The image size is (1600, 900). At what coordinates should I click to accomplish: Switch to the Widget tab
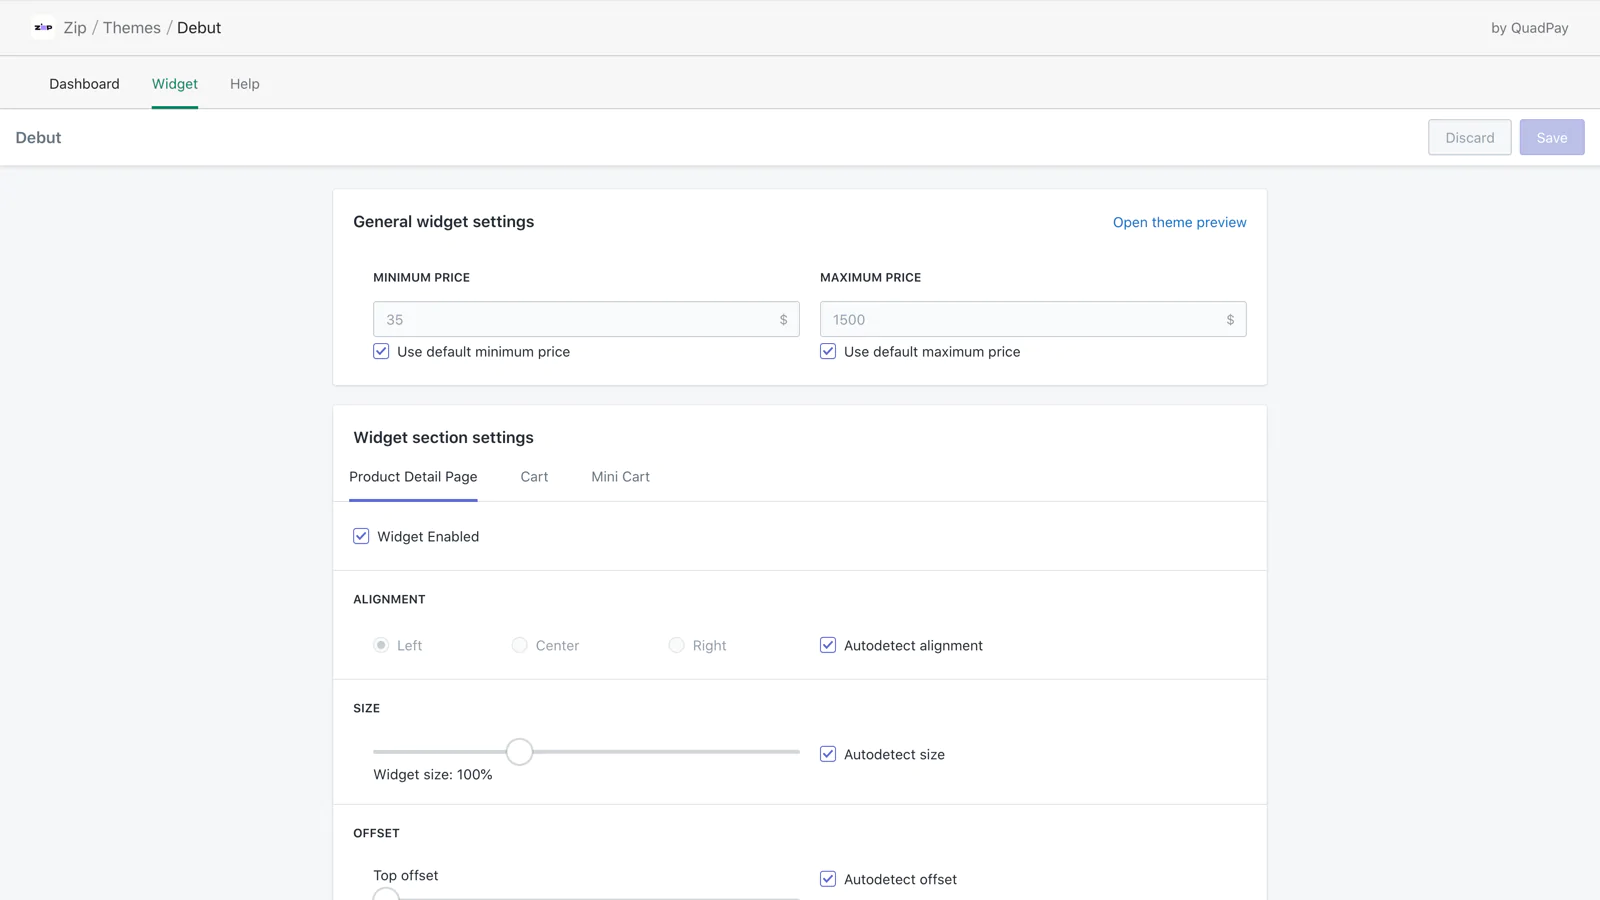click(175, 84)
